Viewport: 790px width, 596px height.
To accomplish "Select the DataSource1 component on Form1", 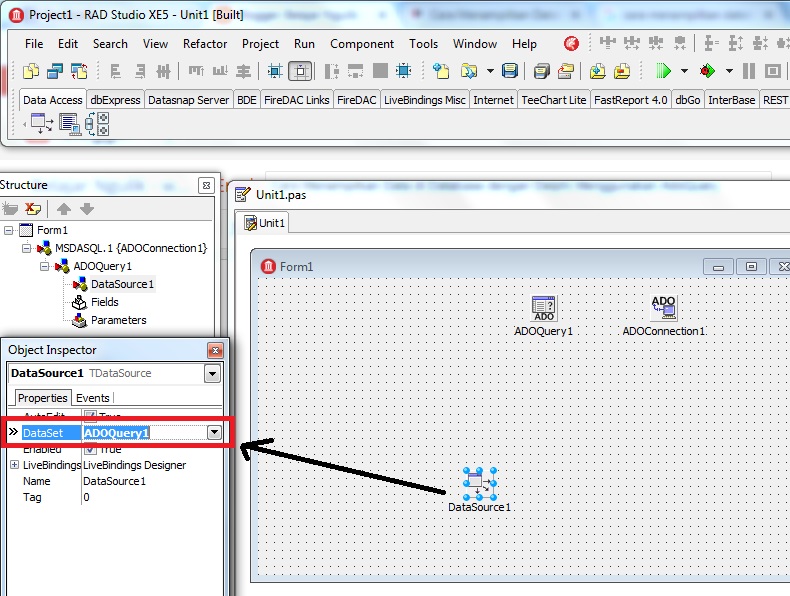I will point(480,483).
